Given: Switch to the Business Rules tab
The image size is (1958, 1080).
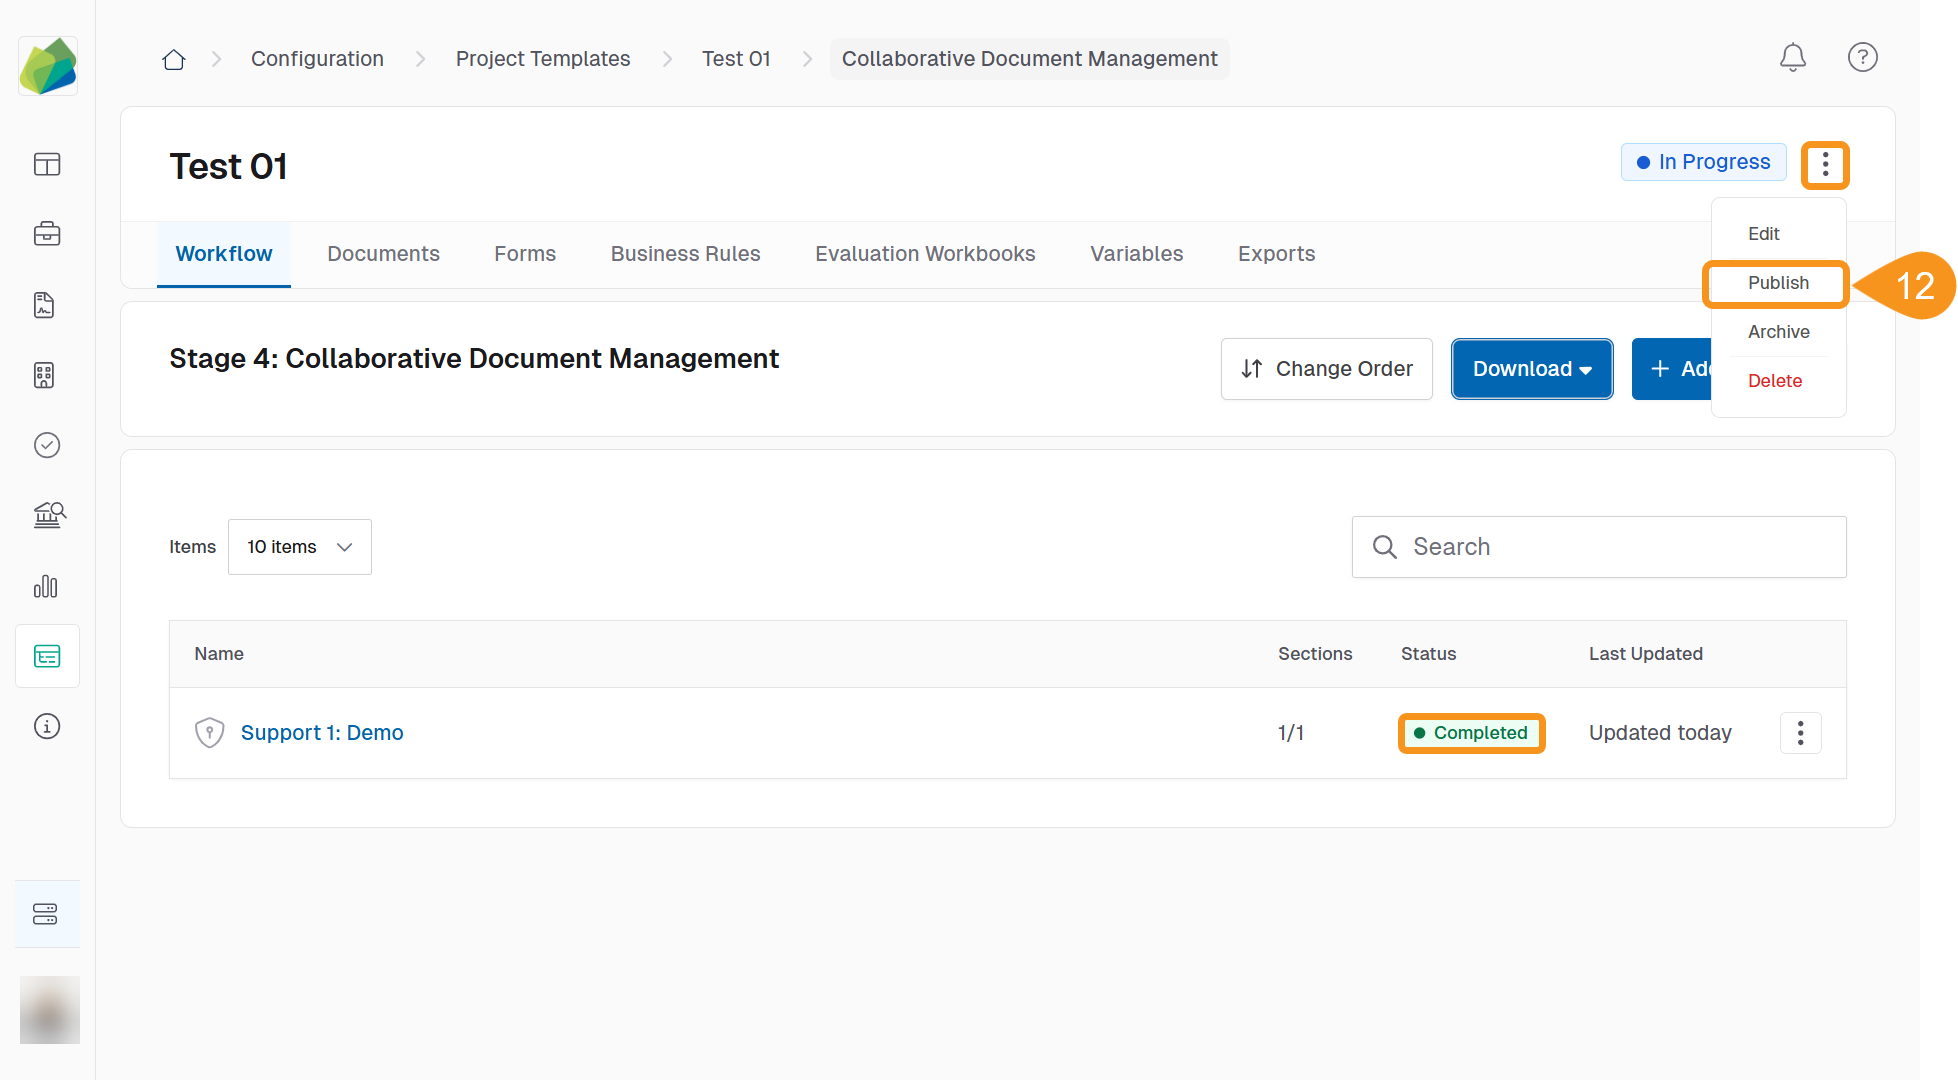Looking at the screenshot, I should click(x=685, y=254).
